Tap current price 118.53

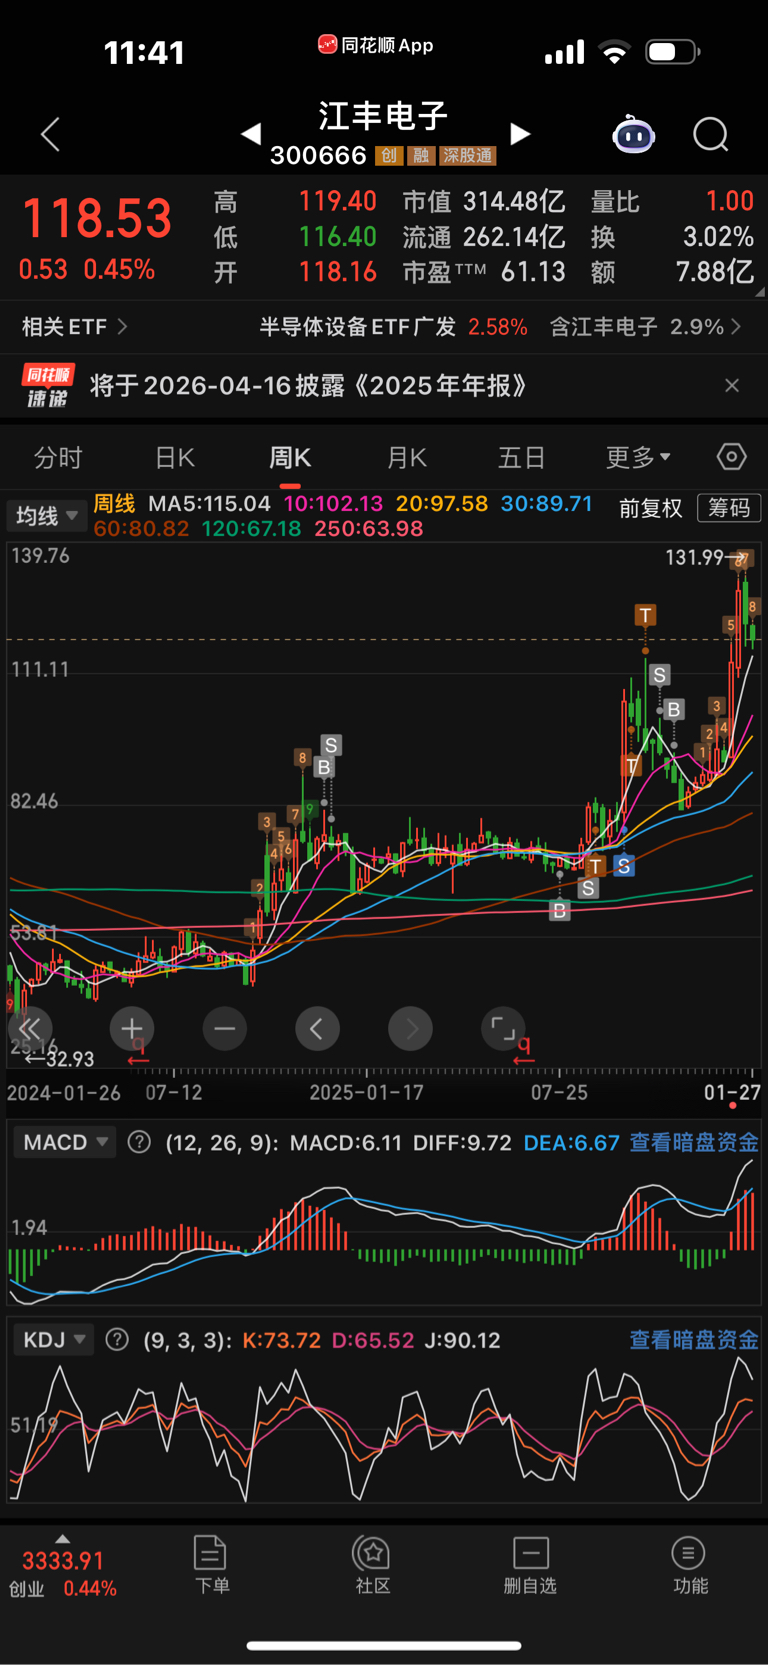pyautogui.click(x=97, y=219)
